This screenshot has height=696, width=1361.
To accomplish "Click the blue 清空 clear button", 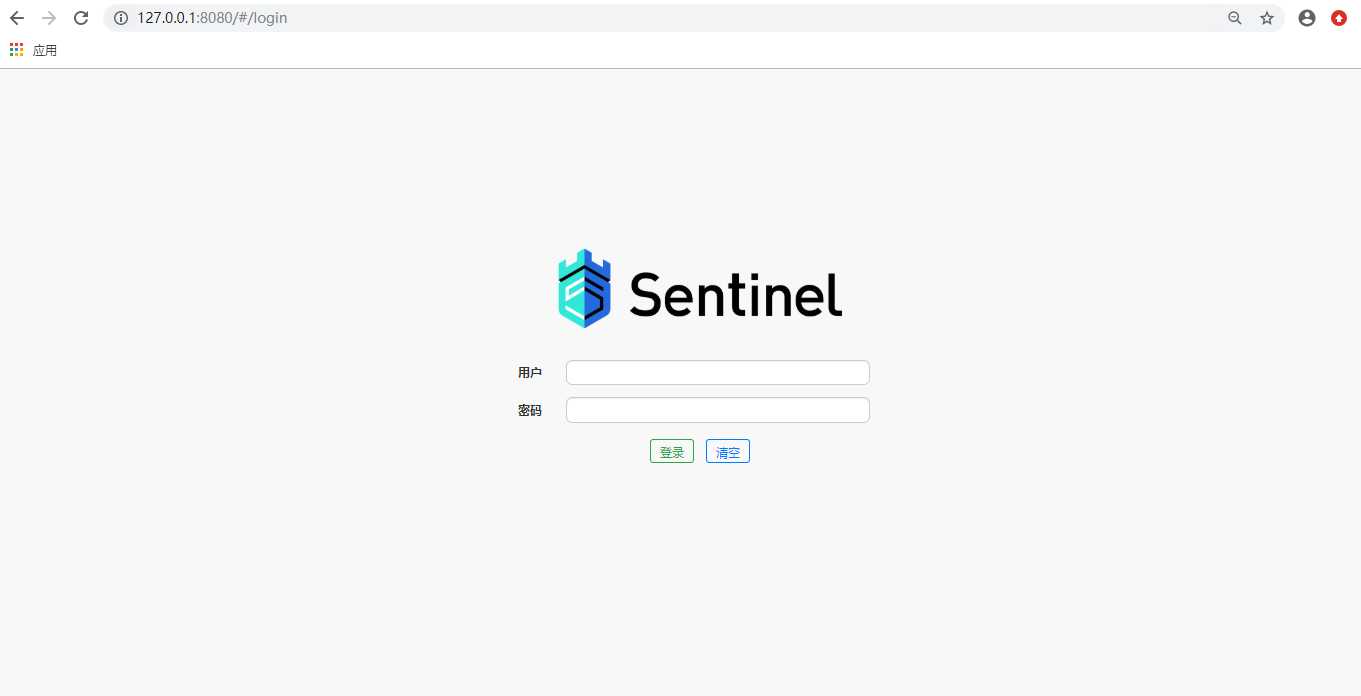I will [x=728, y=452].
